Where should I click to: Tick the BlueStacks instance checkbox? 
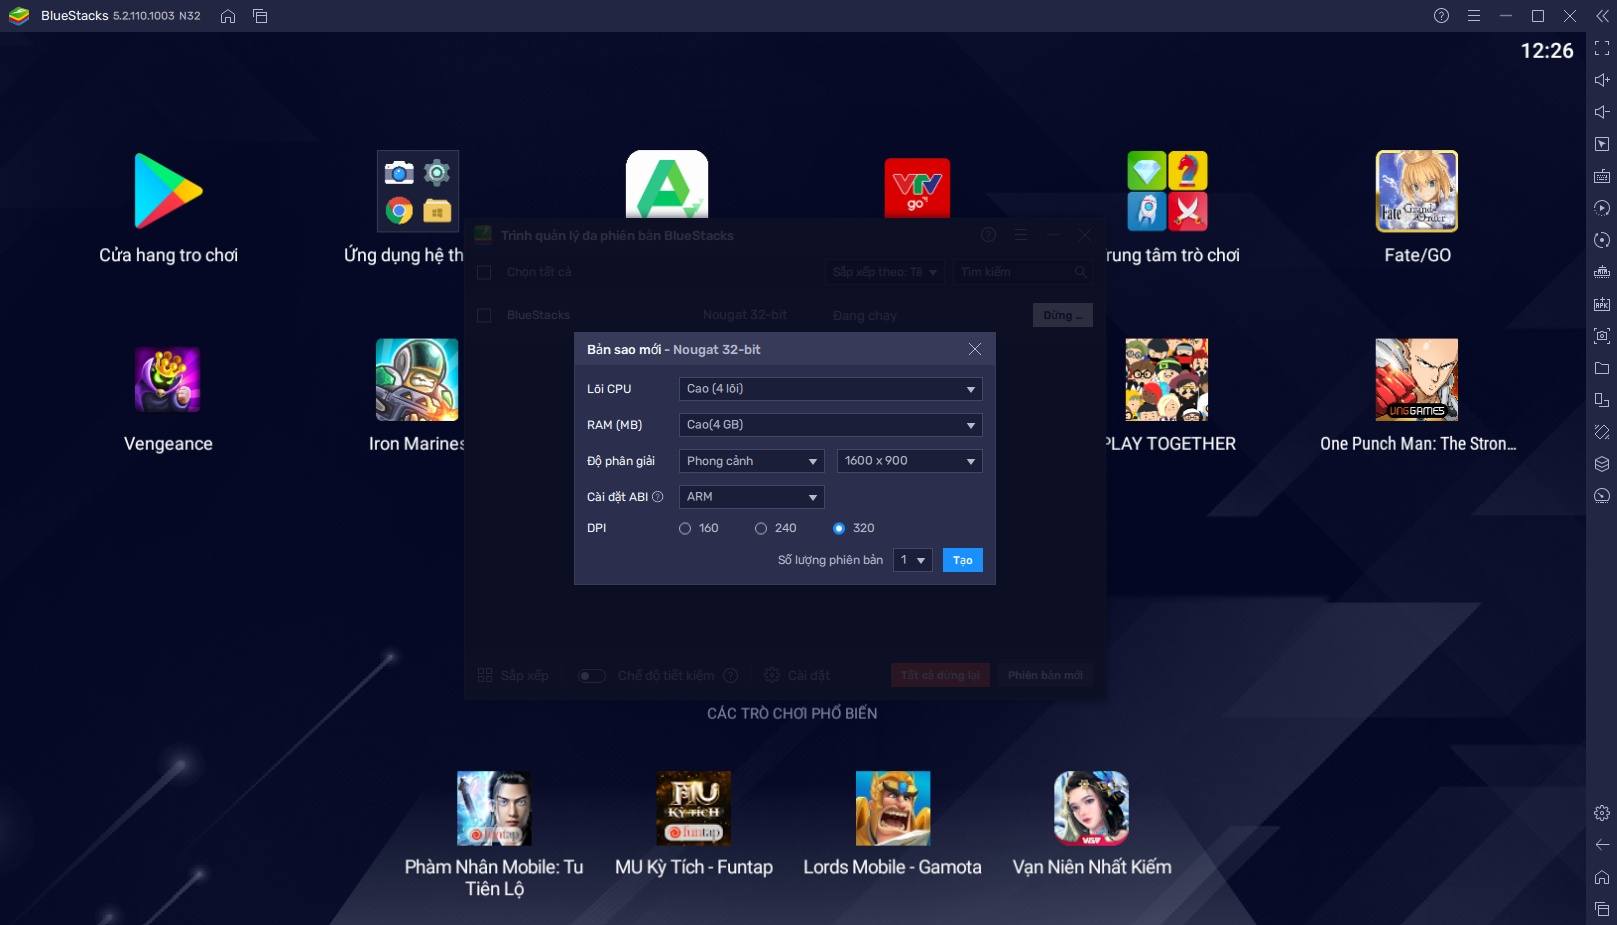tap(484, 315)
